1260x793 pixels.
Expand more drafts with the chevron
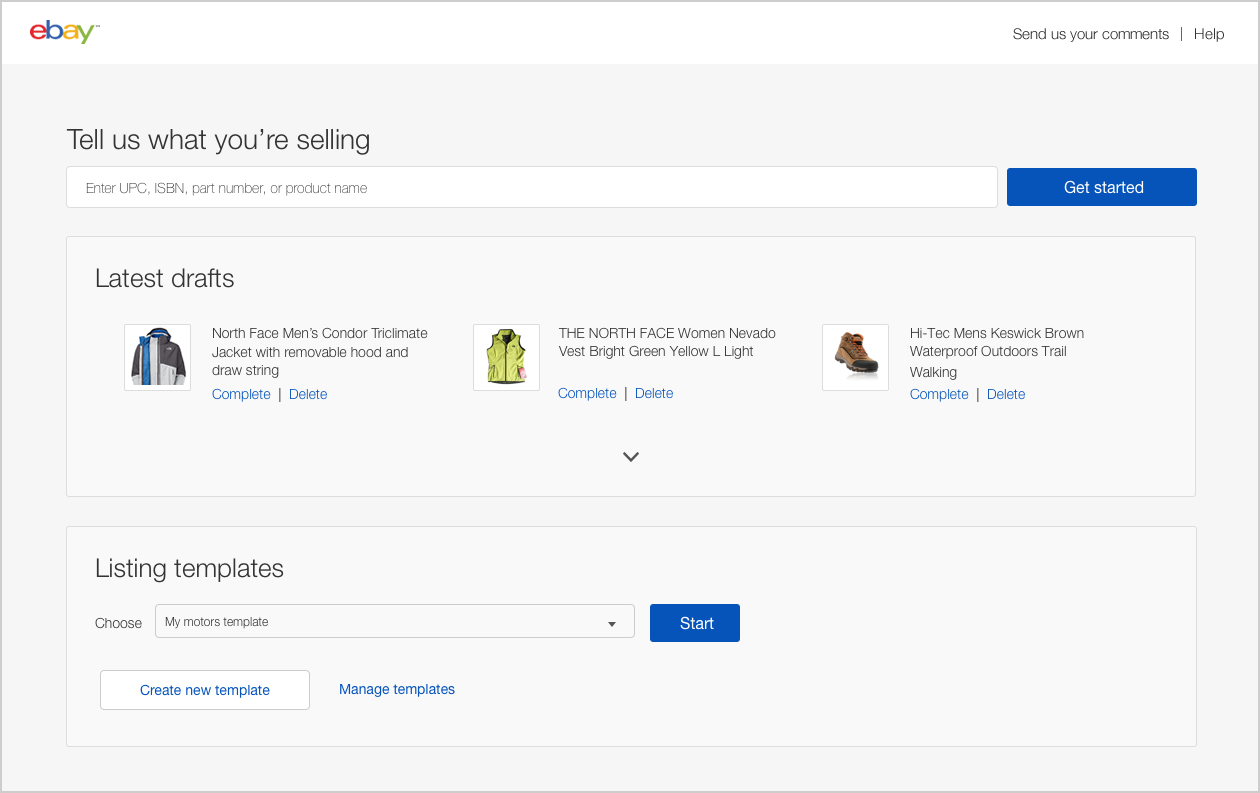[631, 457]
